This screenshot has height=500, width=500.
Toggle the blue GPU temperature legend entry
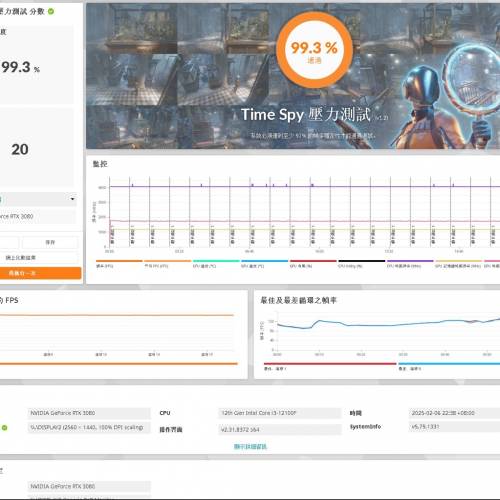tap(265, 263)
